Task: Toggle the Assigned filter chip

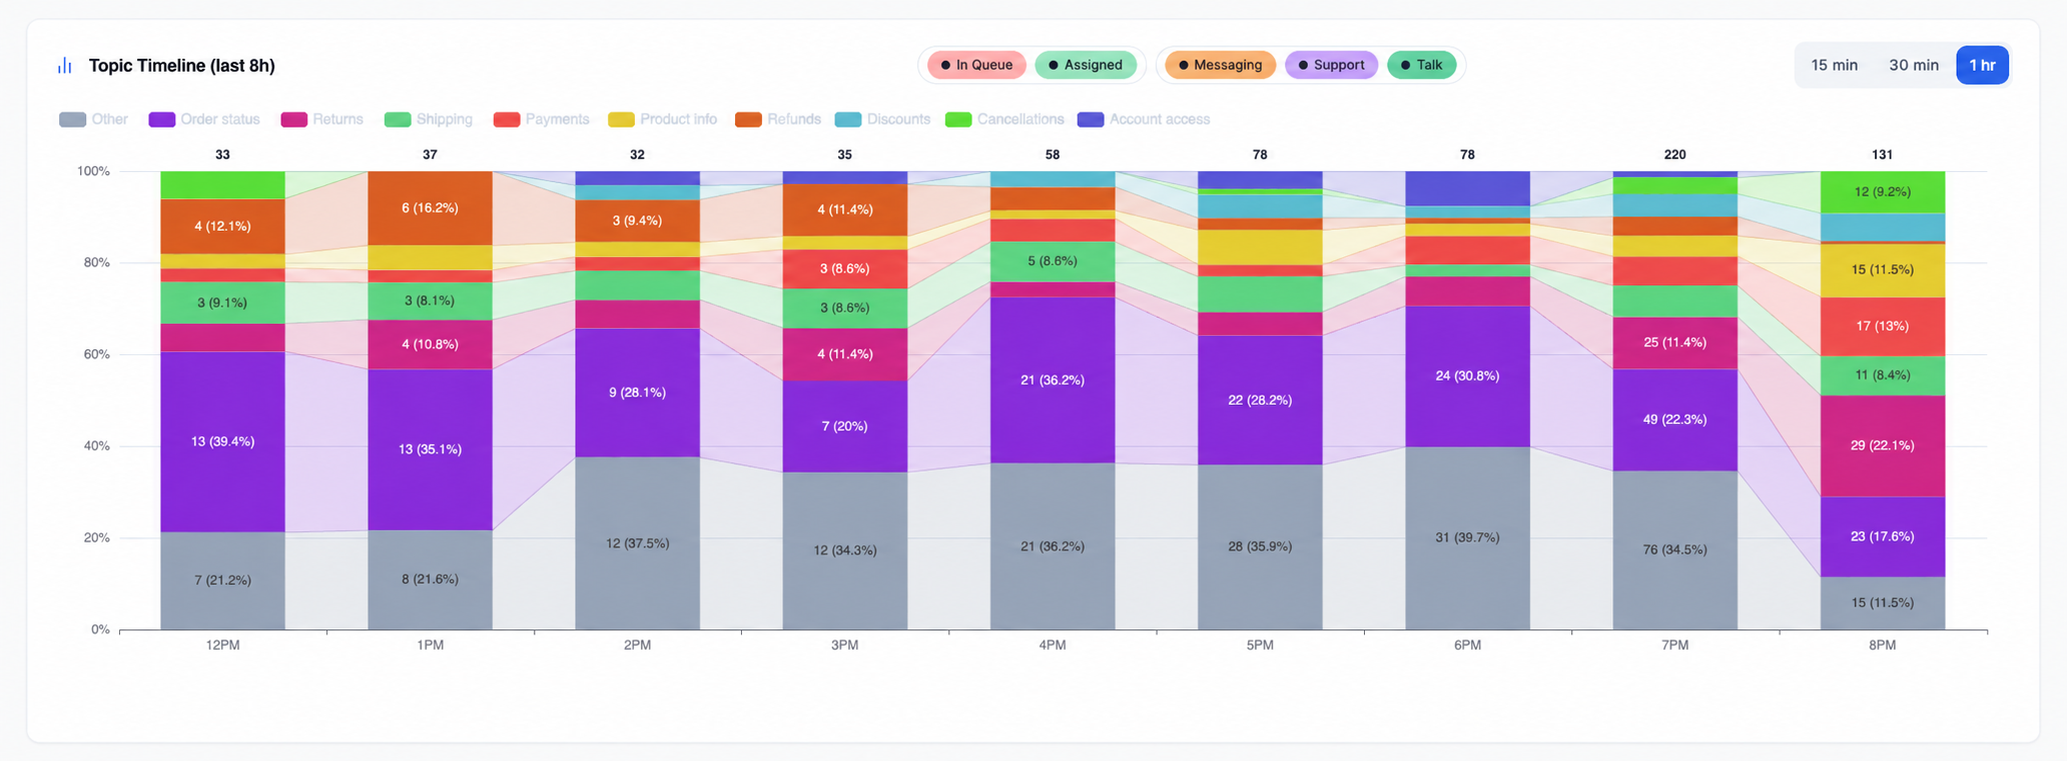Action: pos(1085,65)
